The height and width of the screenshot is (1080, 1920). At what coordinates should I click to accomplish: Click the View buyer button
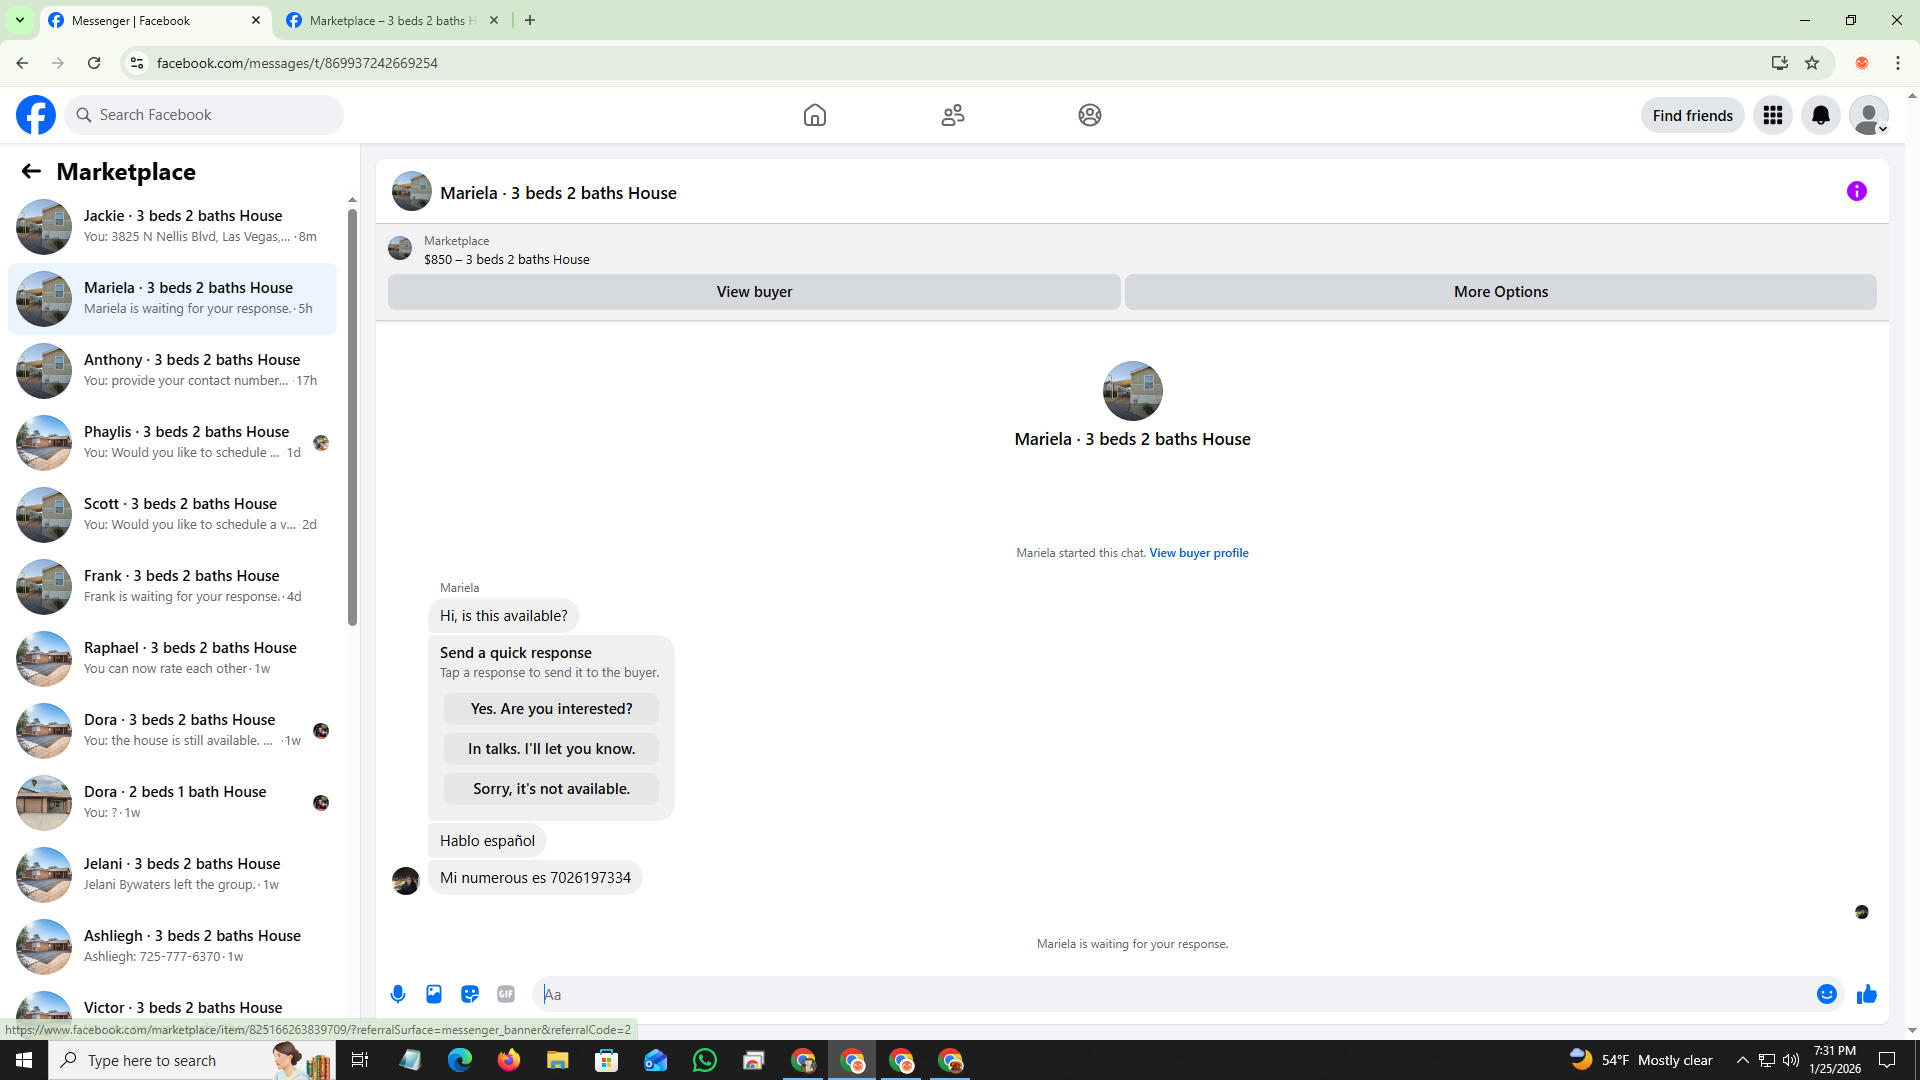(x=754, y=292)
